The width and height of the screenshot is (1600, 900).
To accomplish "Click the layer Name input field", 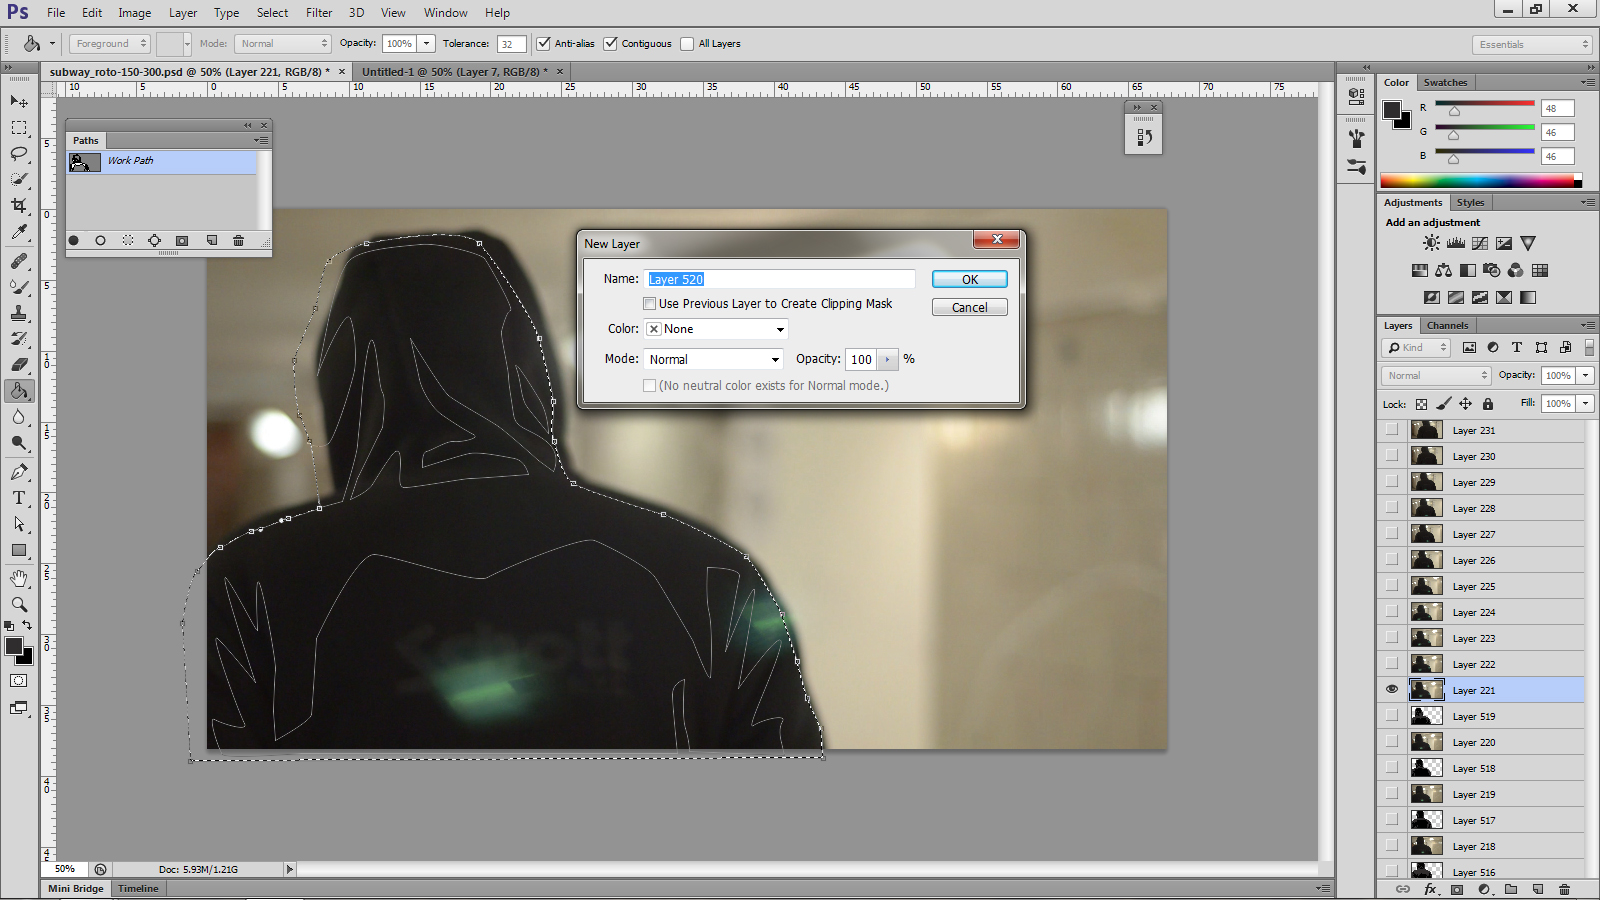I will [780, 280].
